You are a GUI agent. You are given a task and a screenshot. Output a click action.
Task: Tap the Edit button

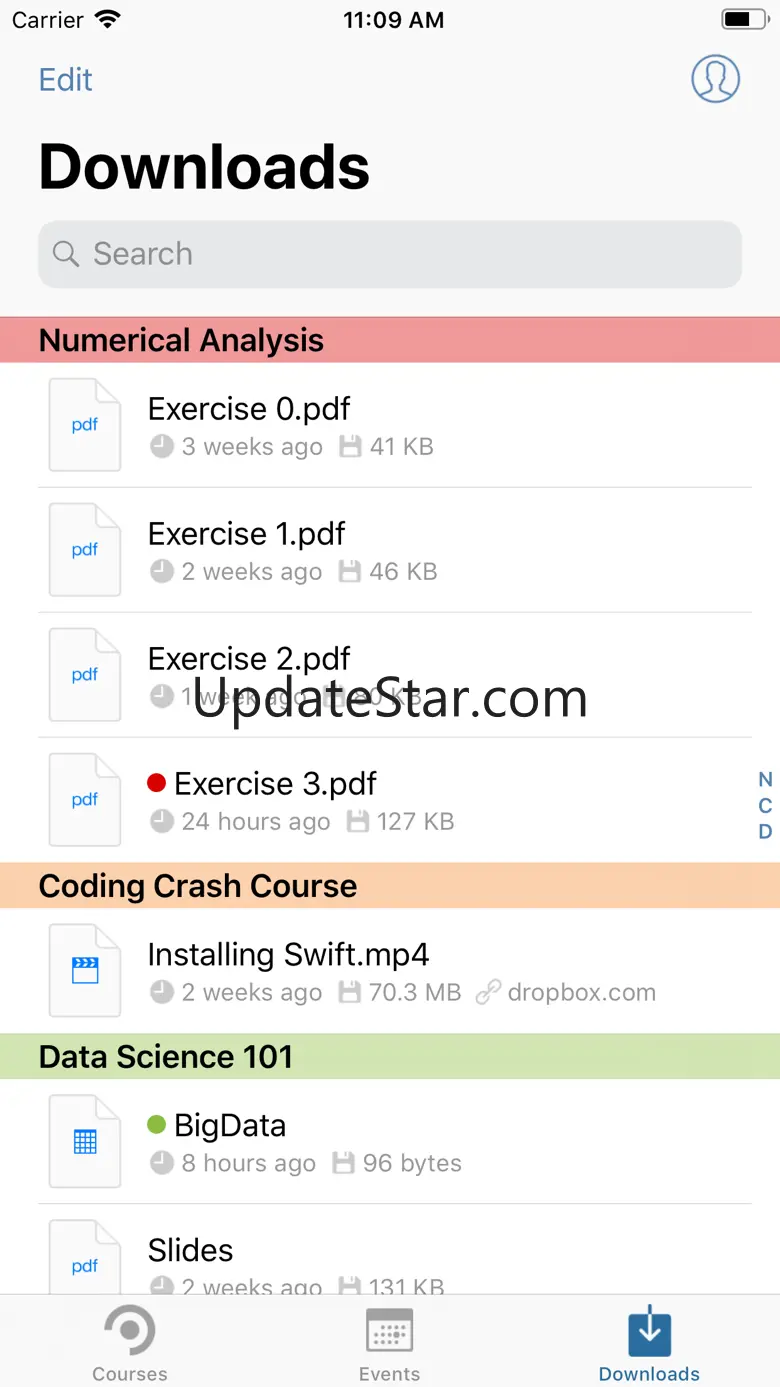pyautogui.click(x=66, y=80)
